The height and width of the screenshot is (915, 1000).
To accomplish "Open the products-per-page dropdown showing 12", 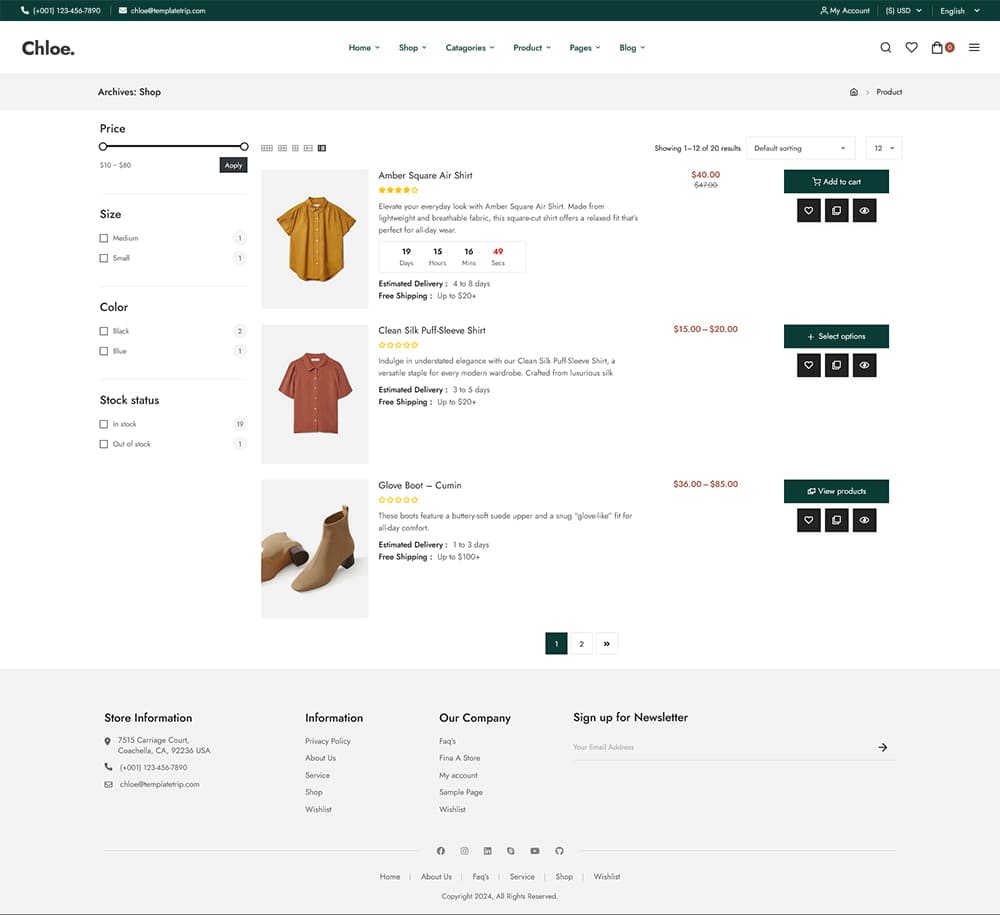I will 883,147.
